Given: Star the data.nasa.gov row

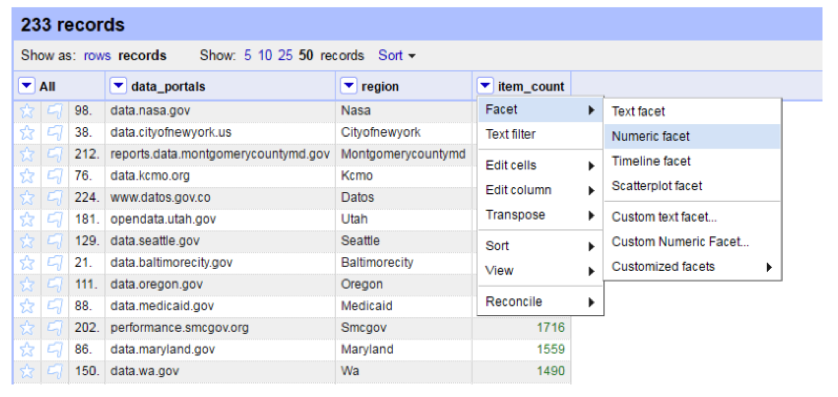Looking at the screenshot, I should tap(27, 111).
